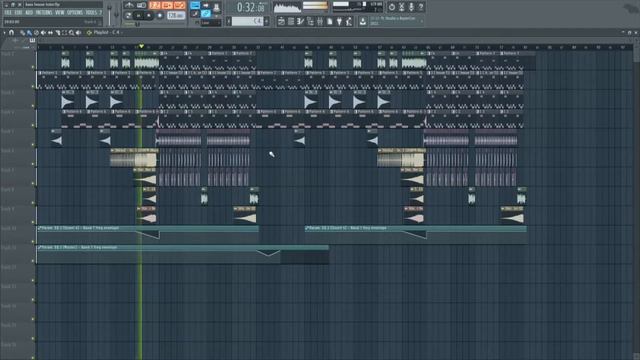The image size is (640, 360).
Task: Toggle the blue typing keyboard icon
Action: tap(195, 5)
